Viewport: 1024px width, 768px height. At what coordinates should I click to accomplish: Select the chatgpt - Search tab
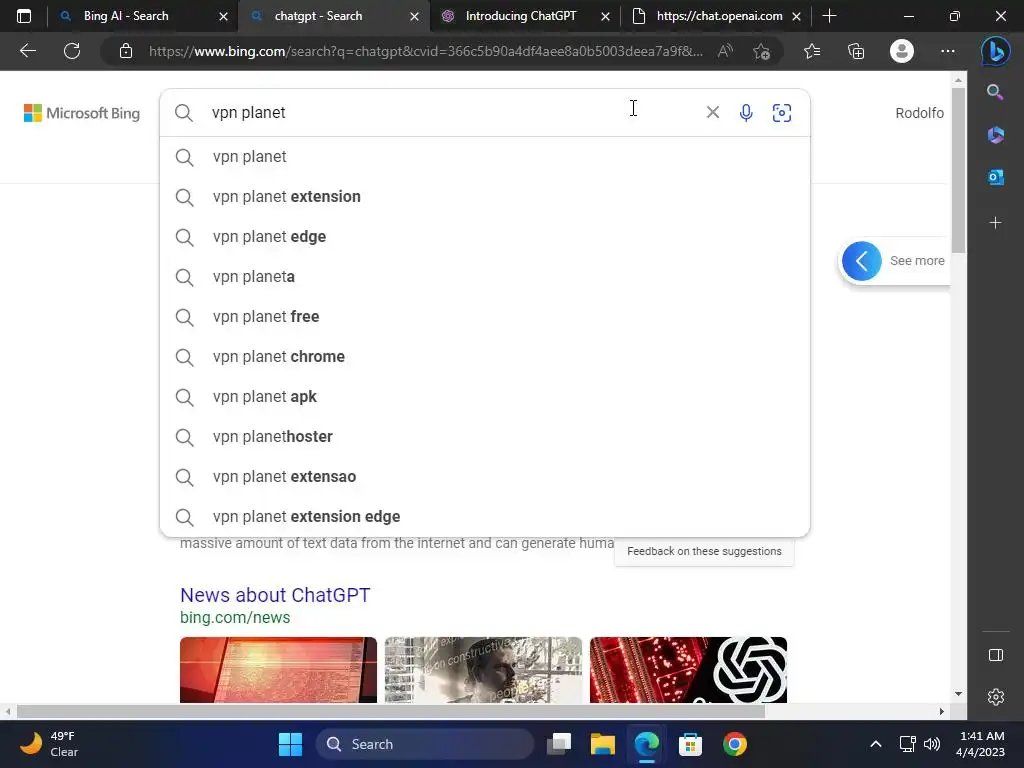tap(318, 16)
